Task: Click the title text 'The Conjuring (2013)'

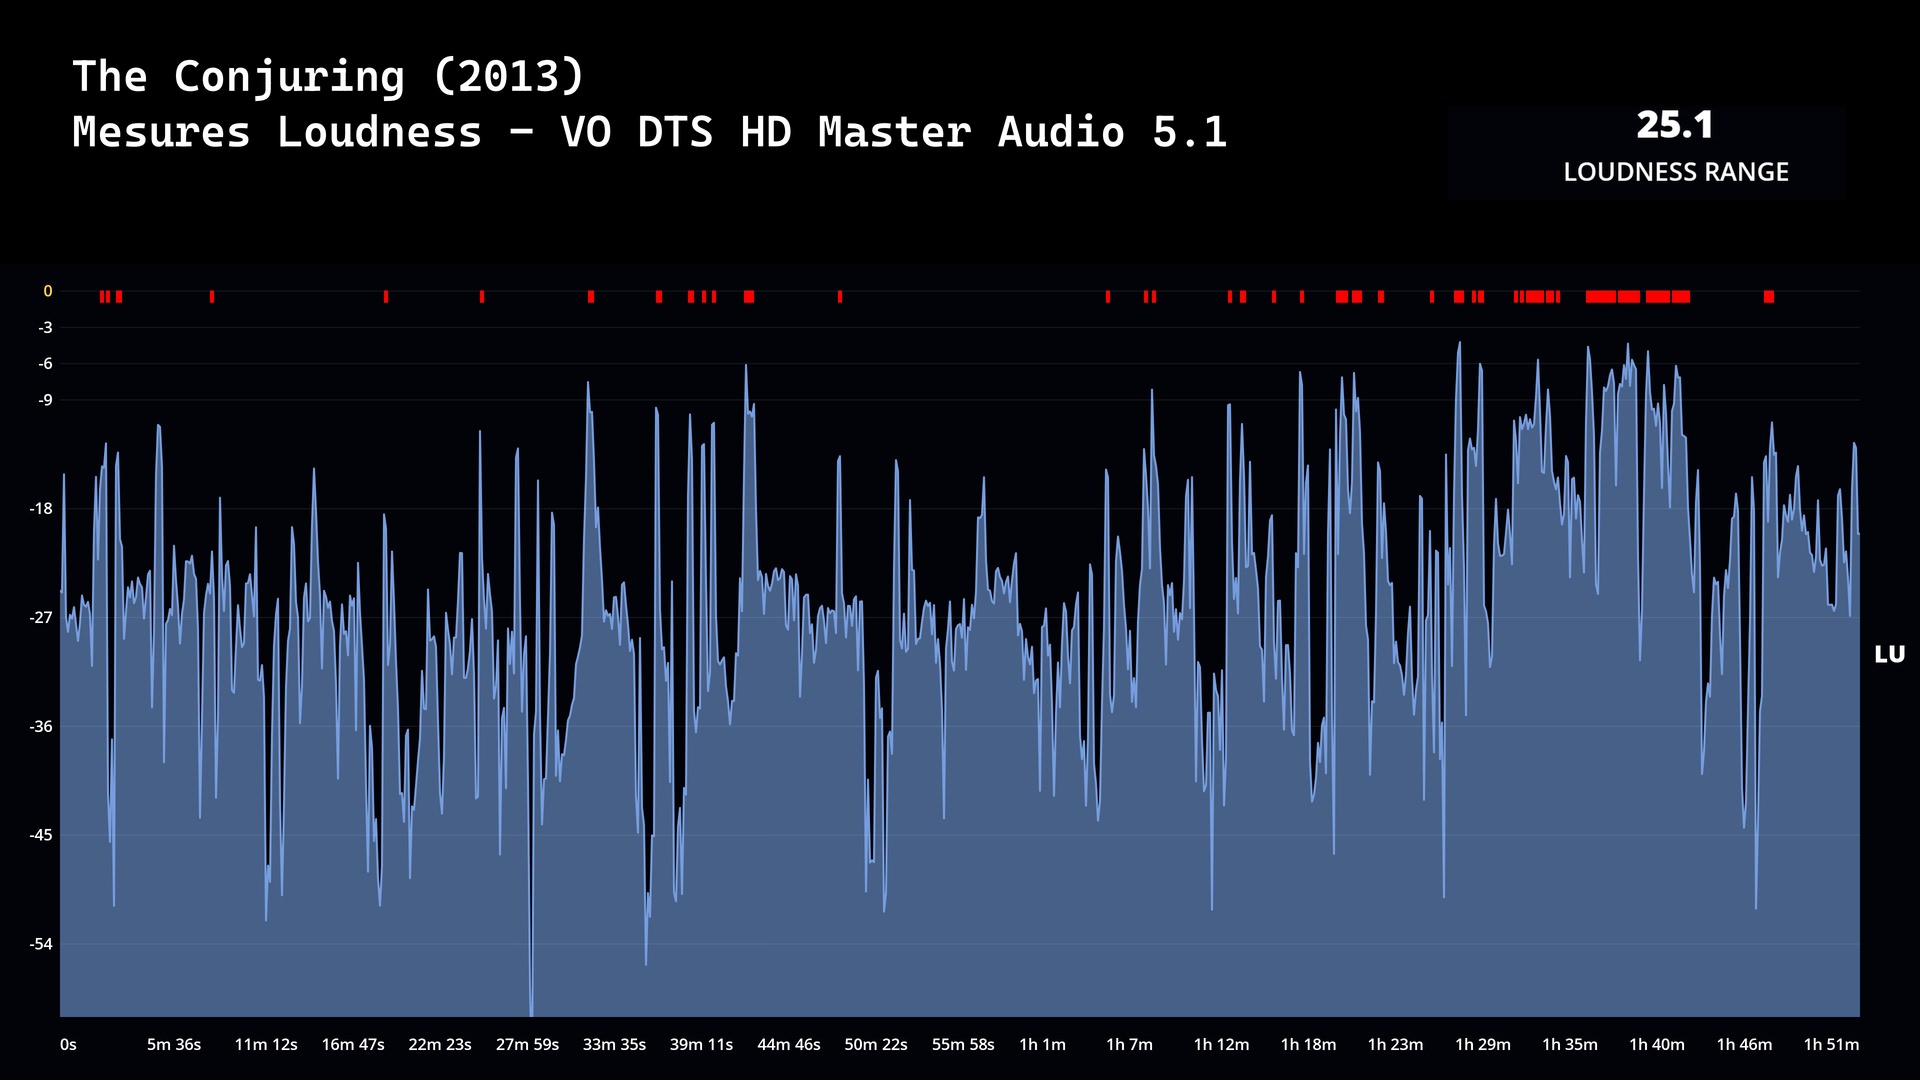Action: tap(328, 77)
